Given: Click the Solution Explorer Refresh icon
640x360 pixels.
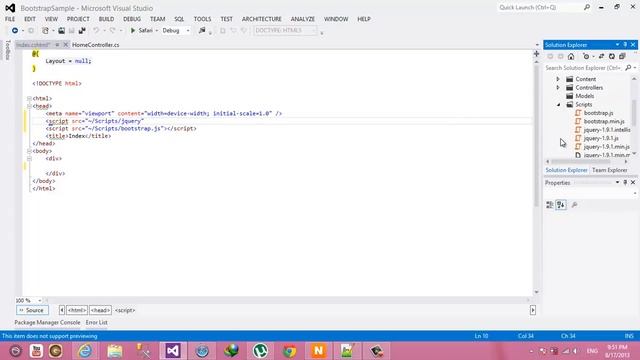Looking at the screenshot, I should (x=611, y=56).
